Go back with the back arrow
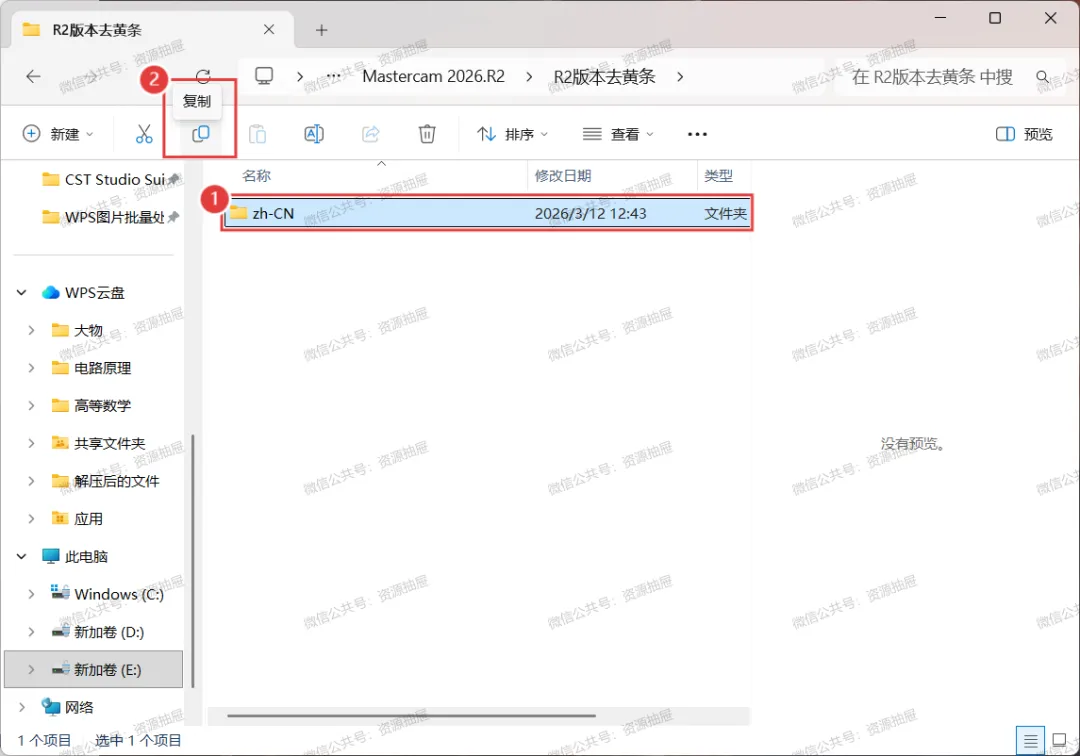Viewport: 1080px width, 756px height. point(33,76)
